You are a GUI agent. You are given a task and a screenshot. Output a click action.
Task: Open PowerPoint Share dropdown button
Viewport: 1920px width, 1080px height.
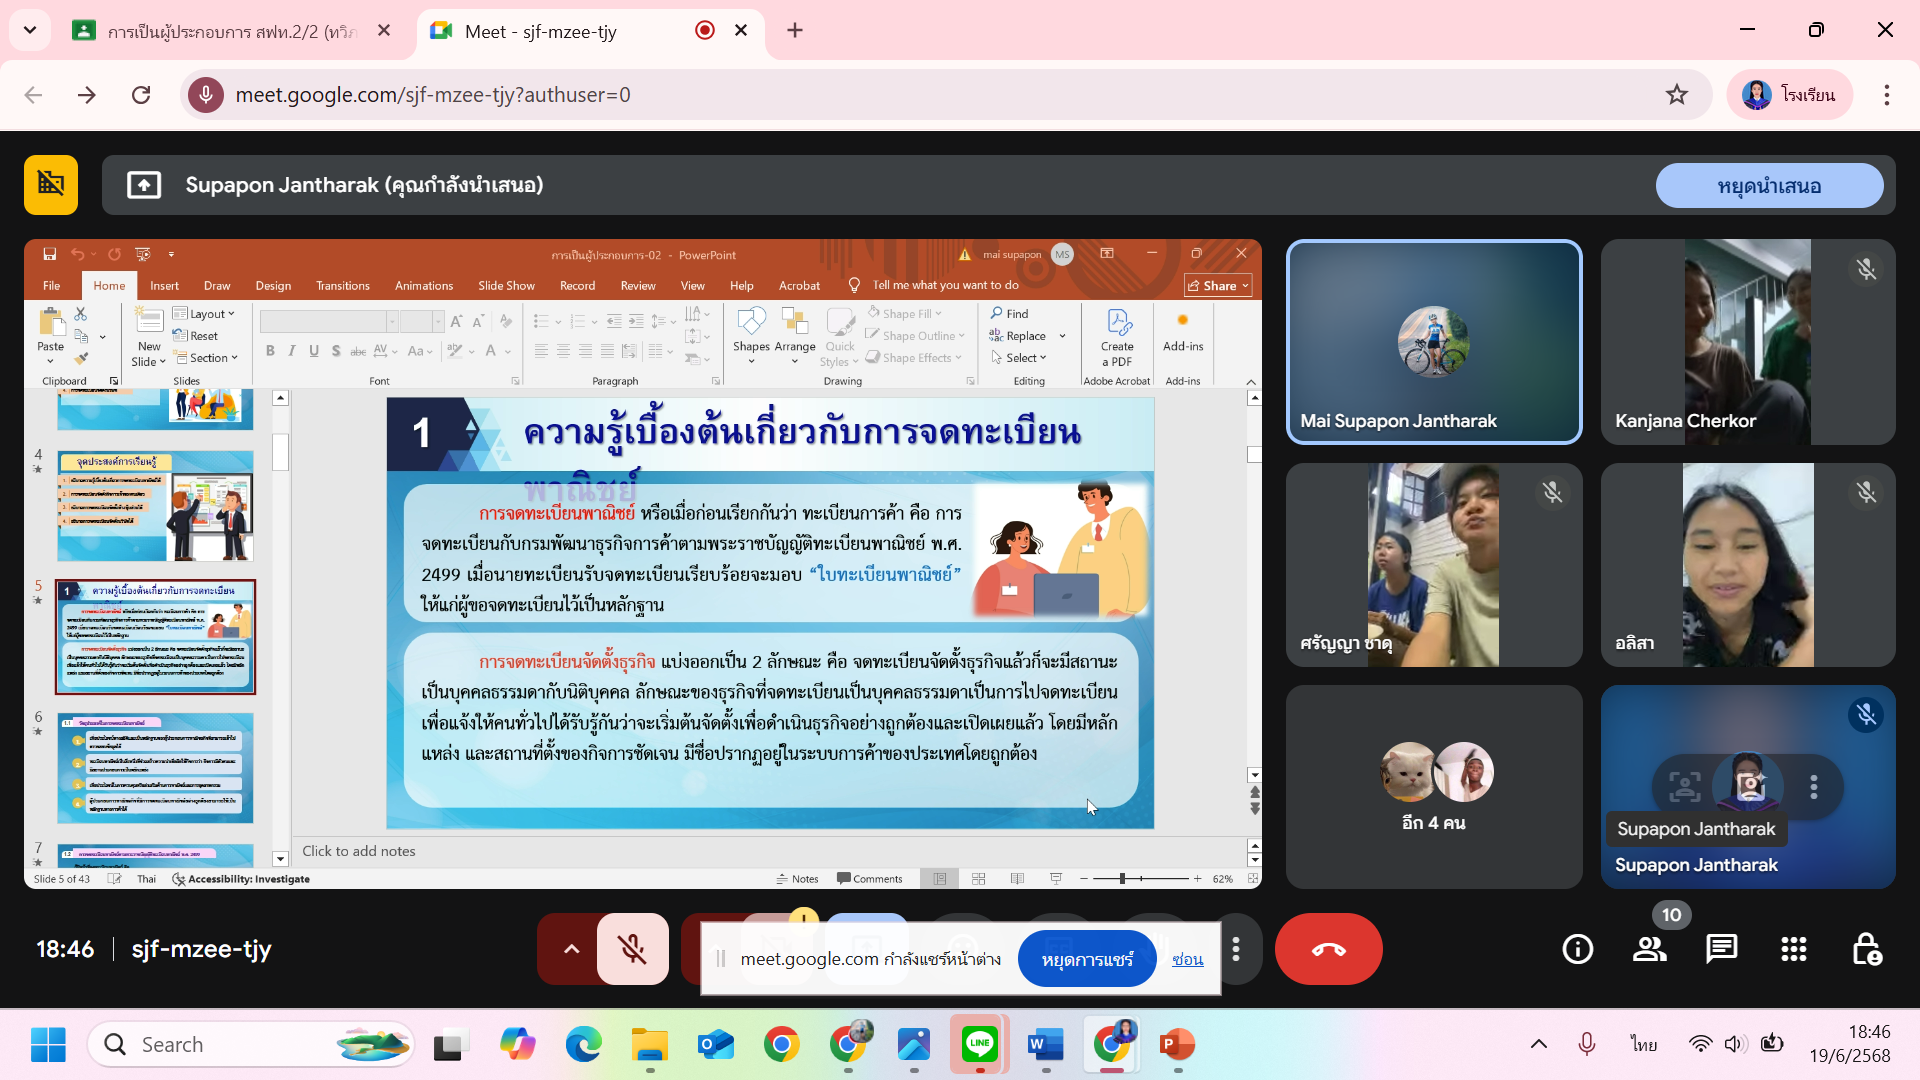pyautogui.click(x=1218, y=286)
